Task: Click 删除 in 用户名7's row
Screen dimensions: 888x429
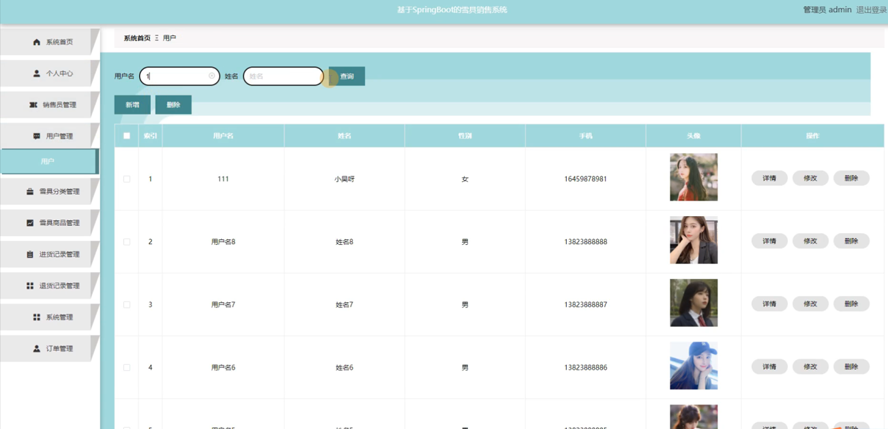Action: coord(851,304)
